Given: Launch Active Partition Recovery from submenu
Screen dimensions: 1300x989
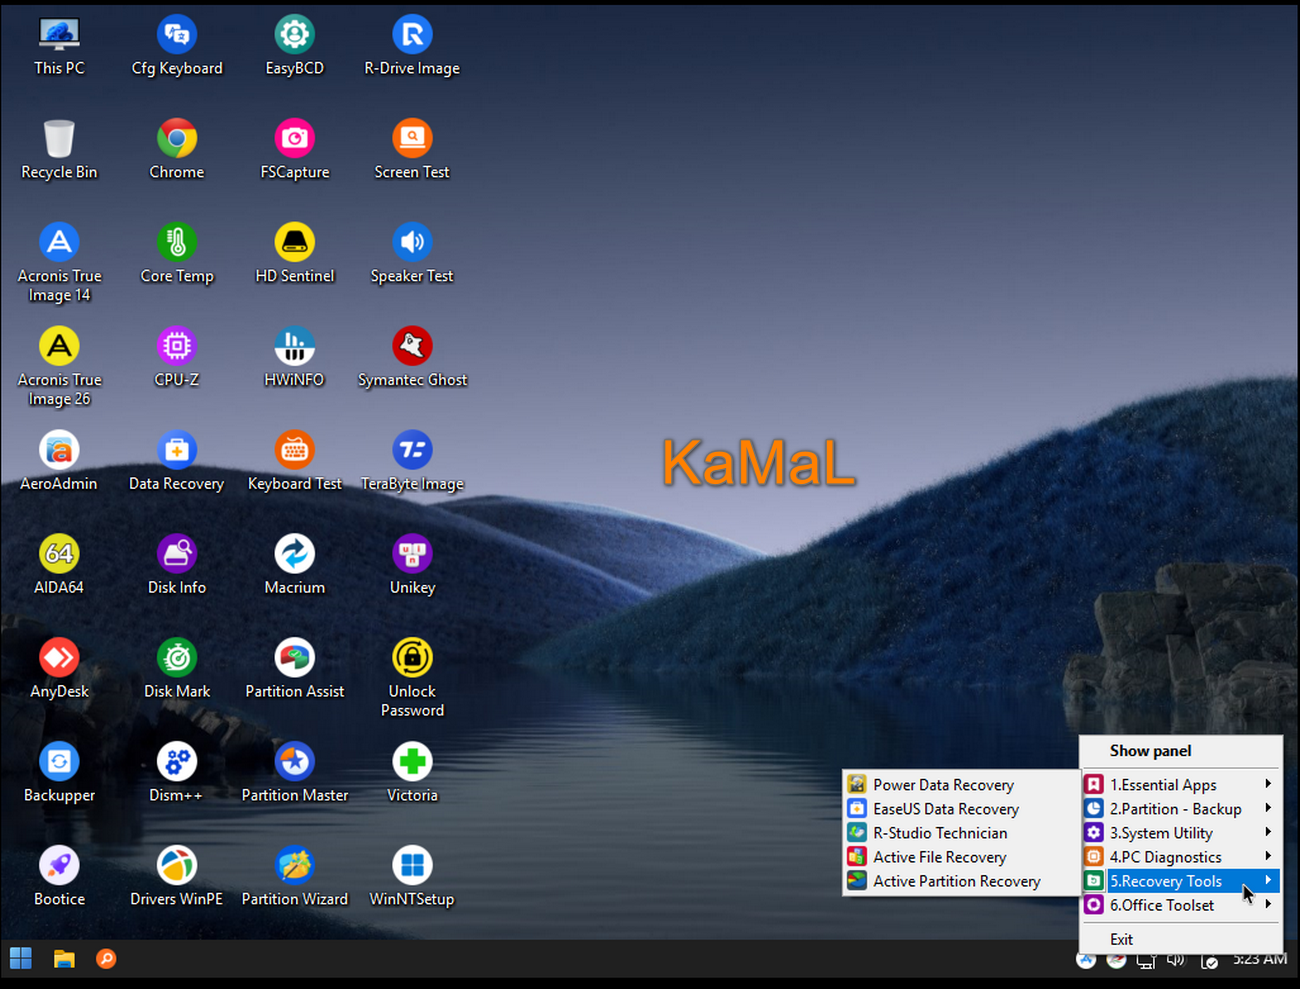Looking at the screenshot, I should pos(961,881).
